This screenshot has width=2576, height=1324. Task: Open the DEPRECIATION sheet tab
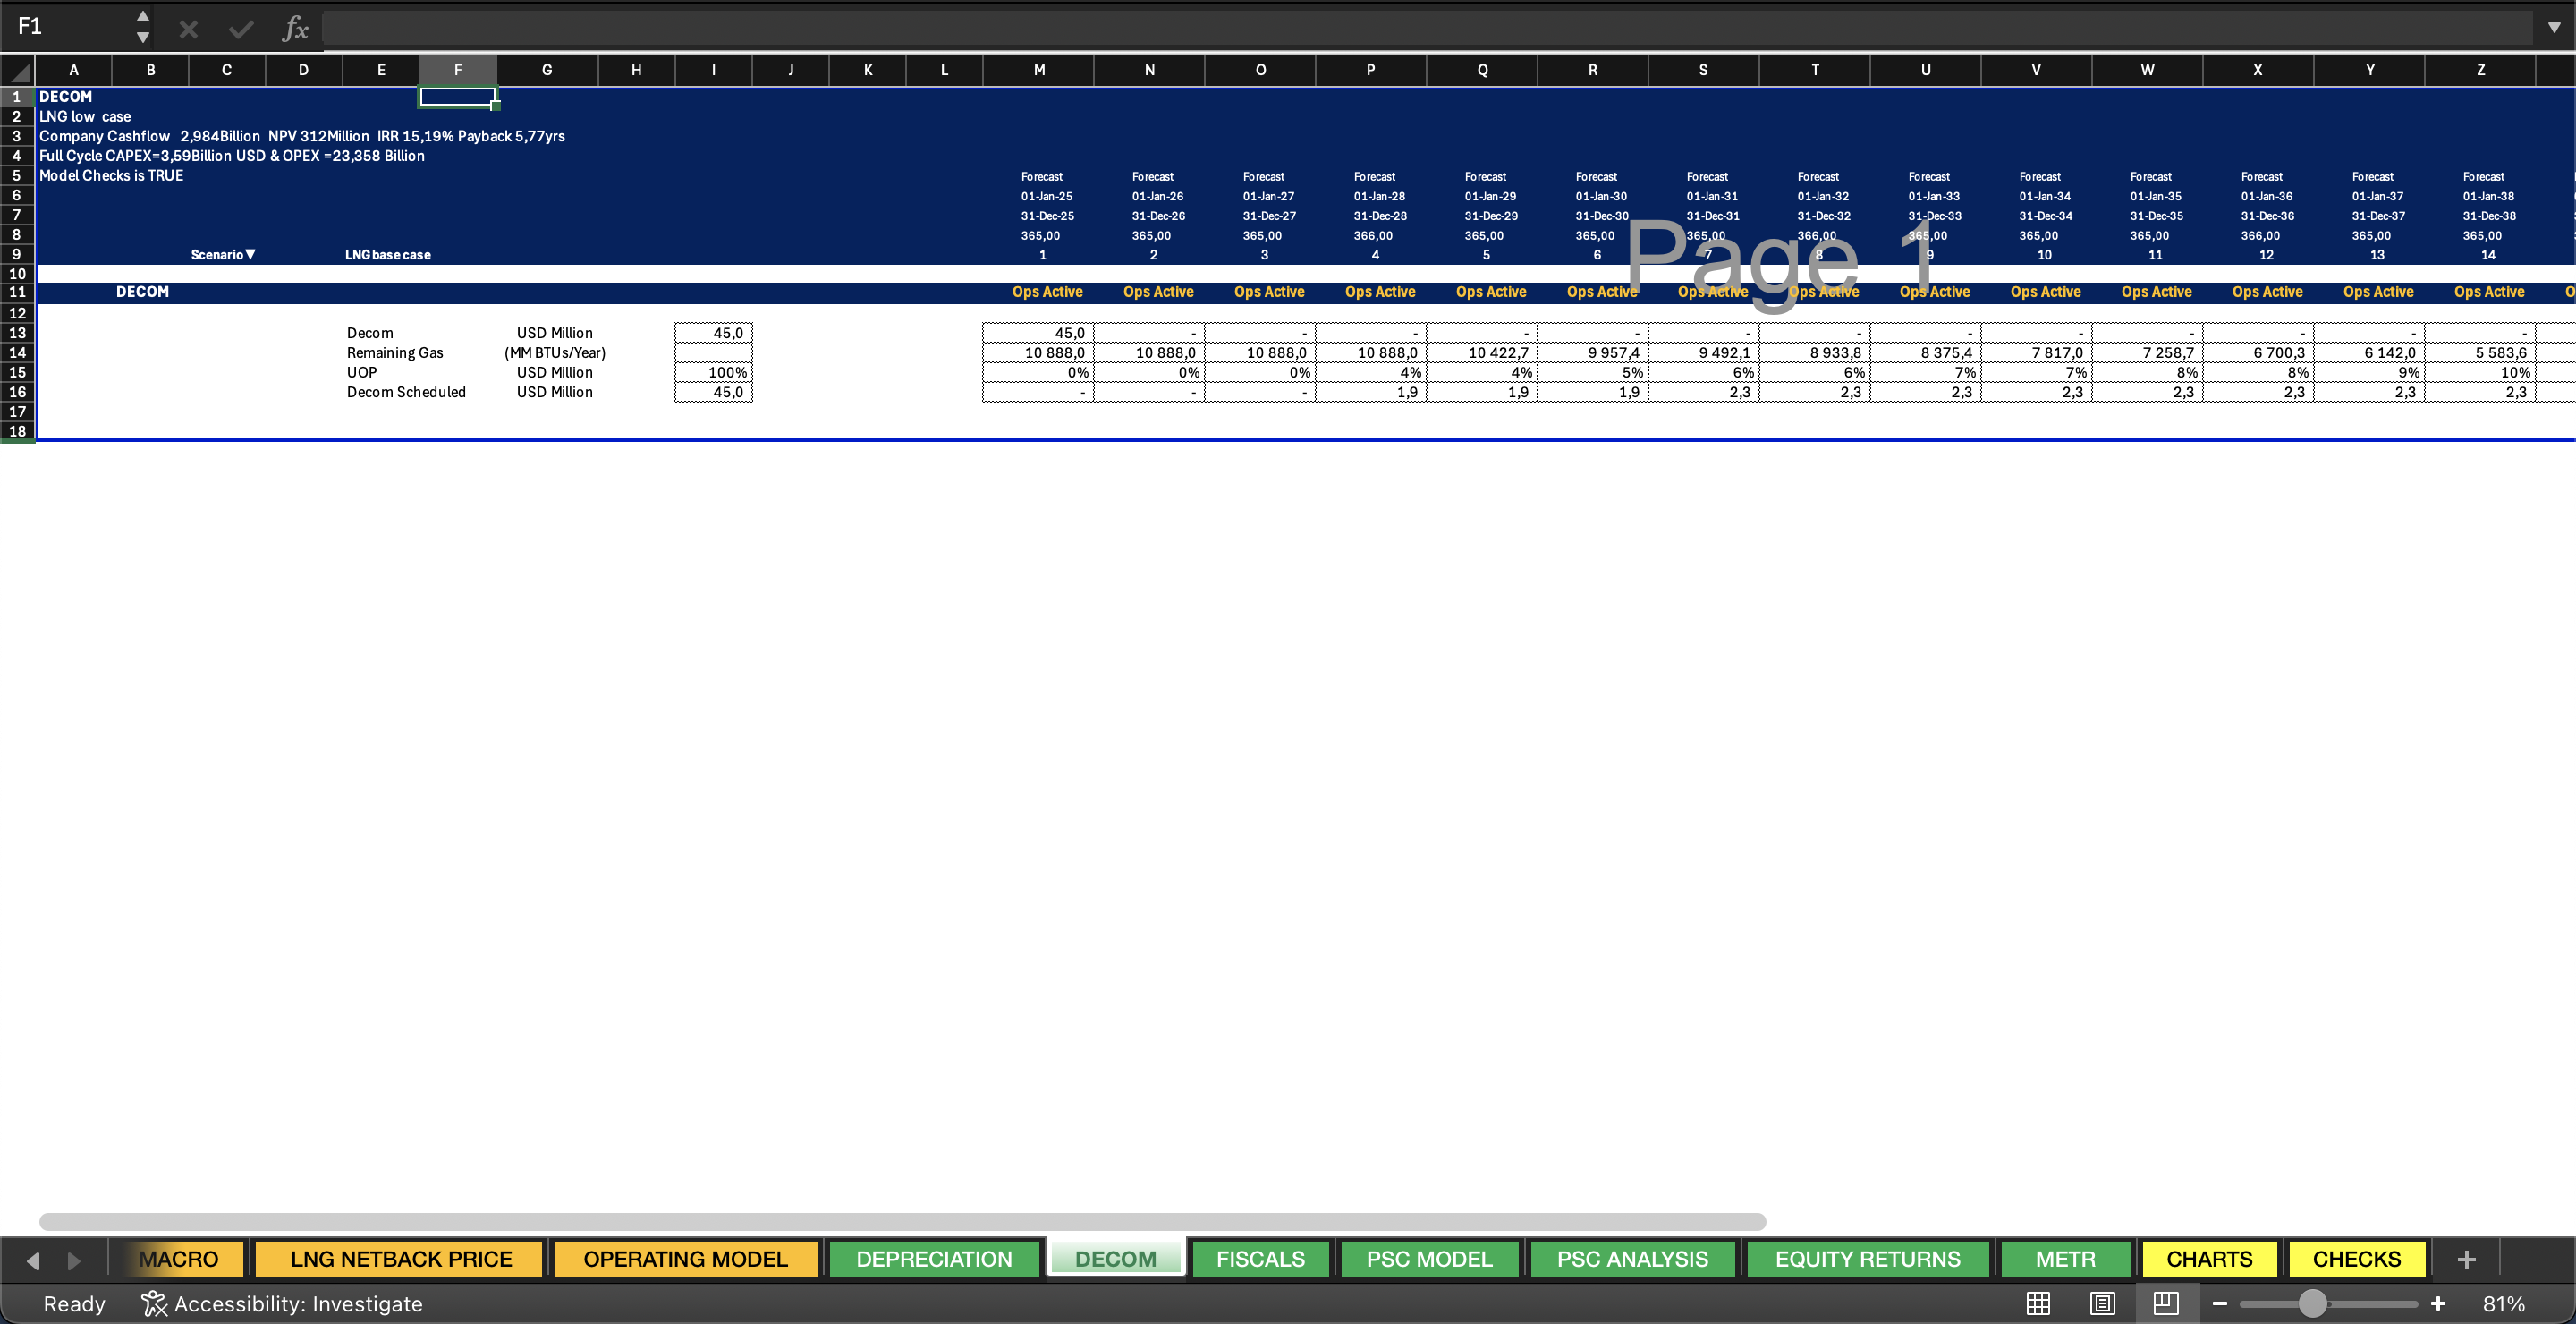pyautogui.click(x=934, y=1259)
